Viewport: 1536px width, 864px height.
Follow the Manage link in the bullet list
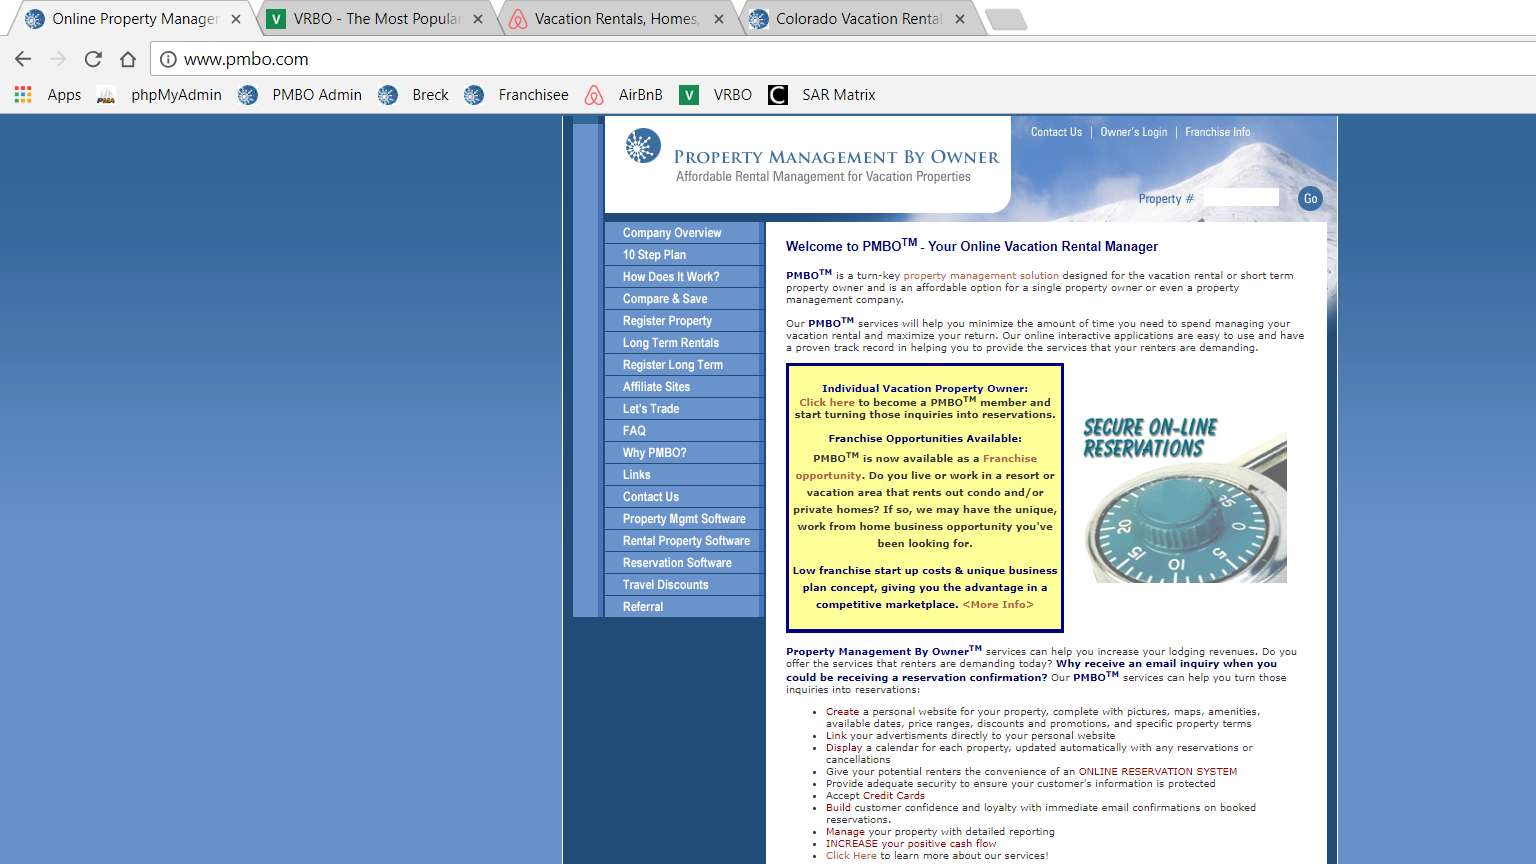click(x=845, y=831)
